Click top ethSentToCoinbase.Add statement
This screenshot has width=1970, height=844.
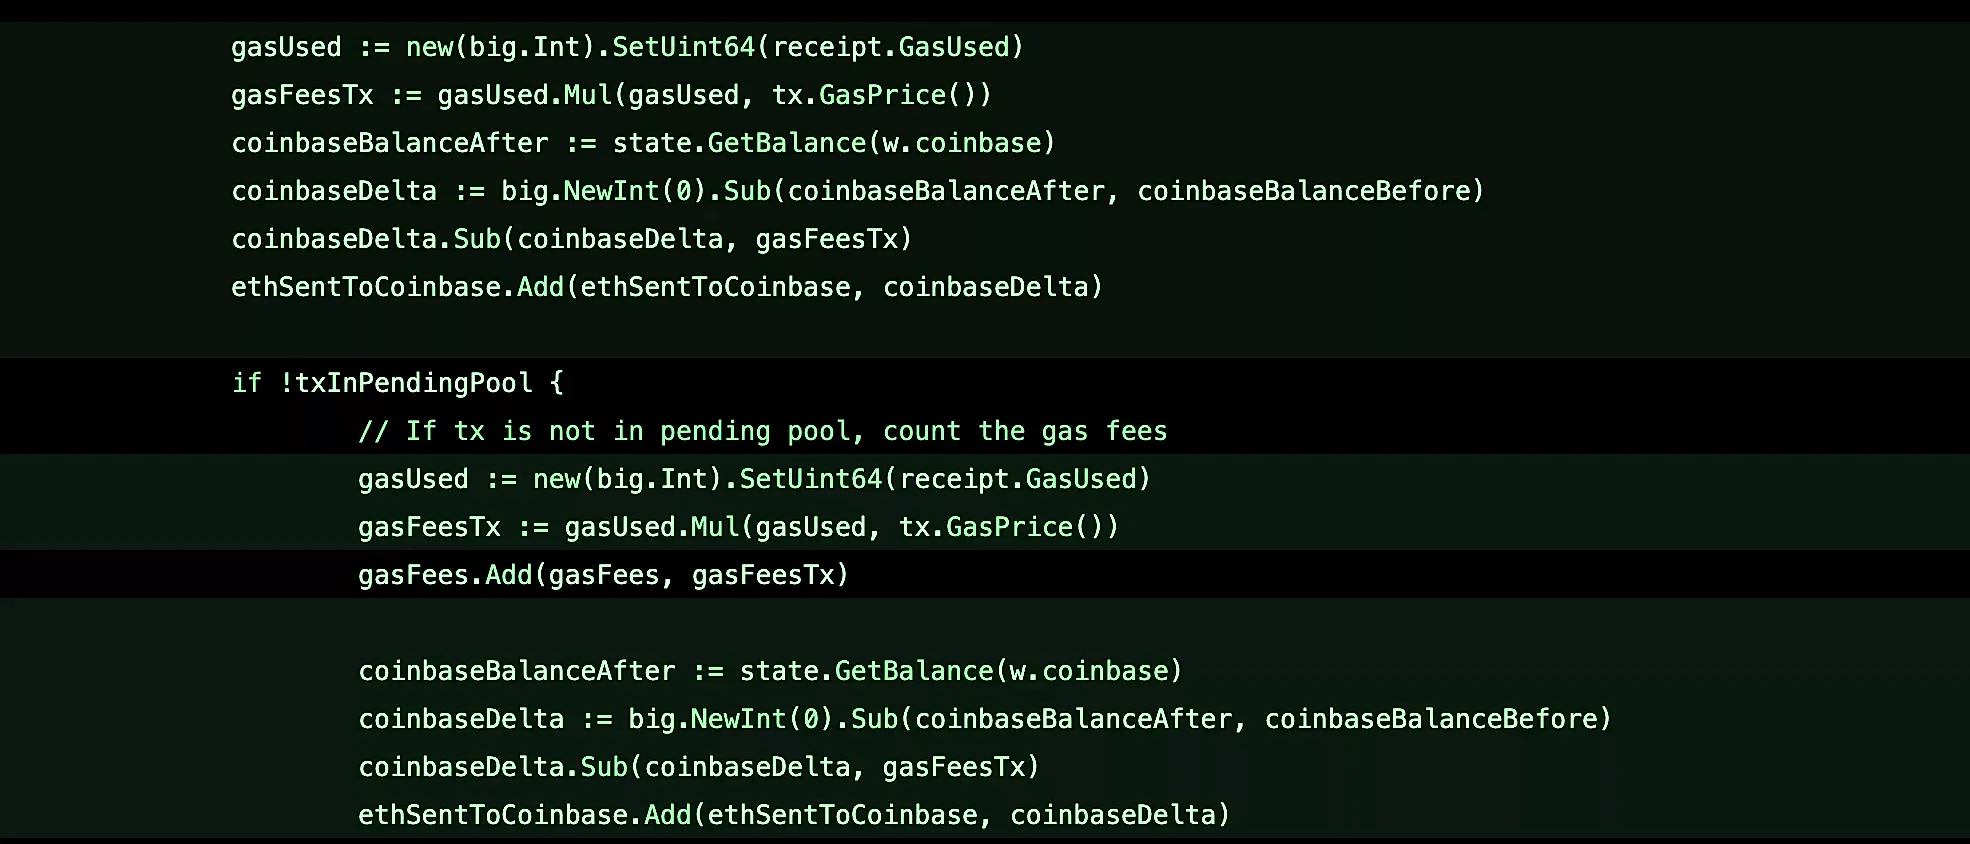click(667, 287)
